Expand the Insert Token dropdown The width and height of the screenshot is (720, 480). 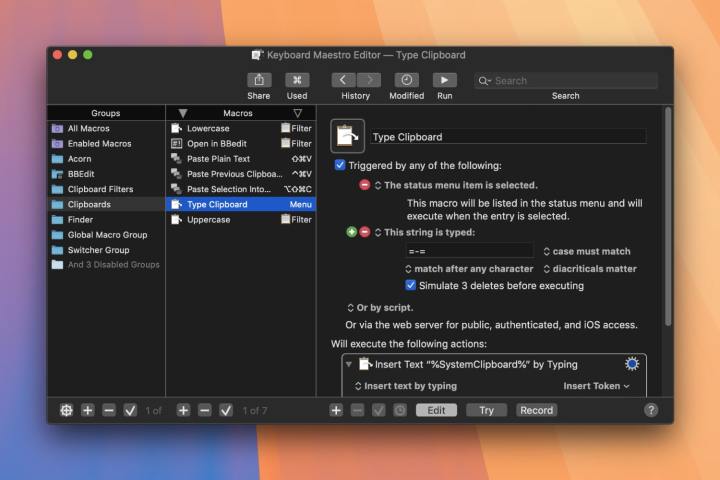pyautogui.click(x=597, y=386)
